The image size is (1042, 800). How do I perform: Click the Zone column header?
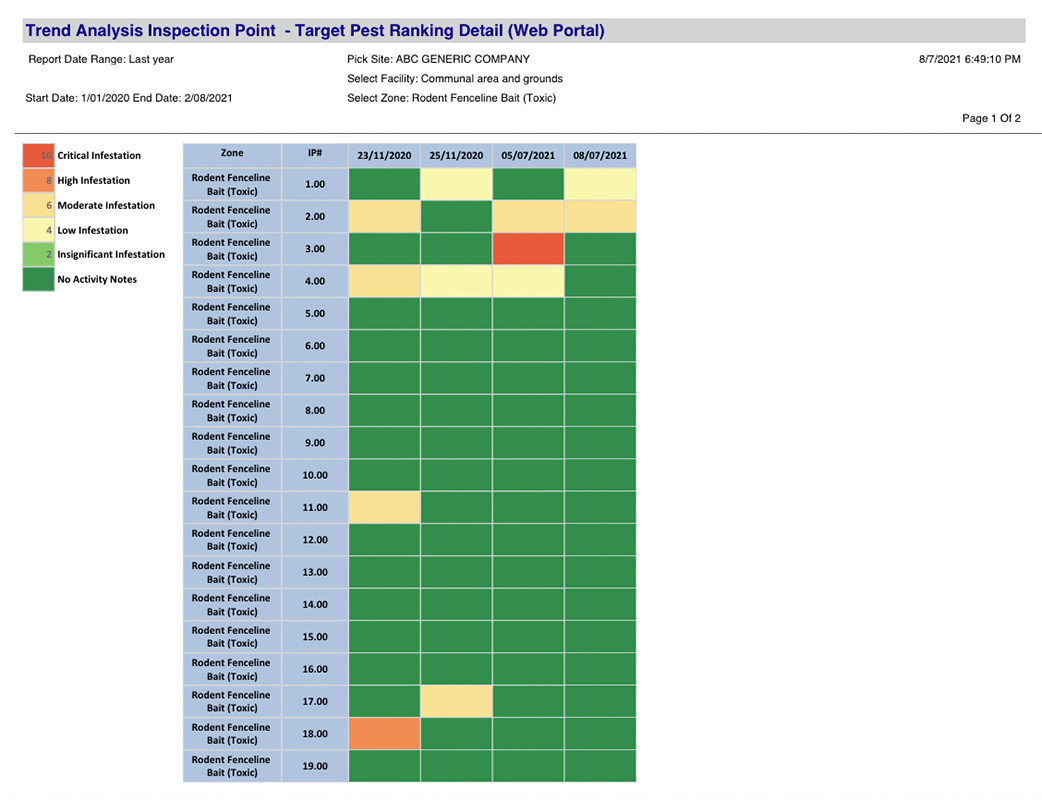[232, 154]
